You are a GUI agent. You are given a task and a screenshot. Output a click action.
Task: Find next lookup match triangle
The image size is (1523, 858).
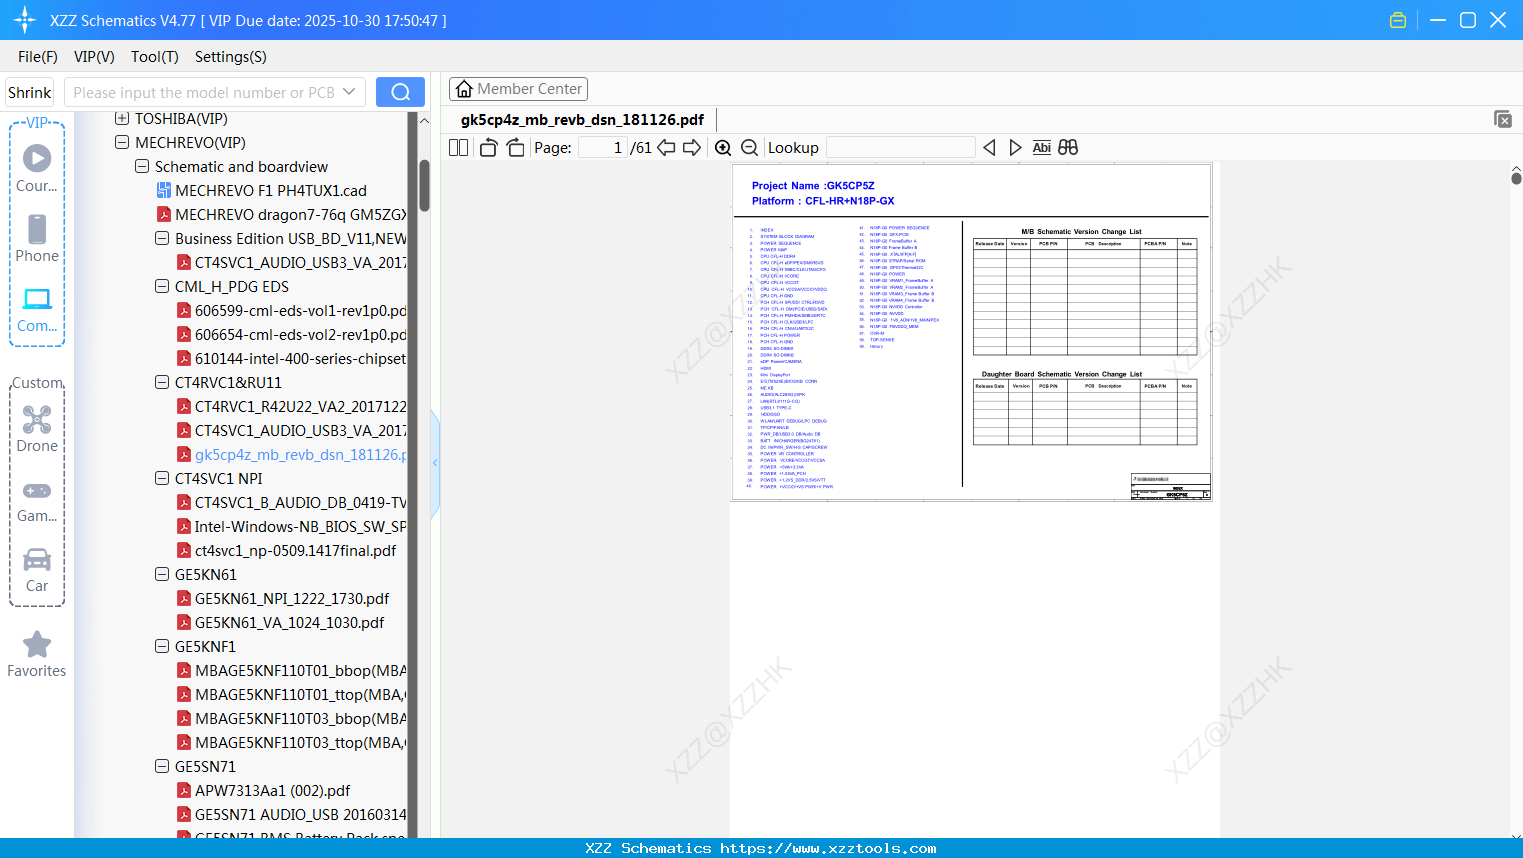tap(1015, 147)
